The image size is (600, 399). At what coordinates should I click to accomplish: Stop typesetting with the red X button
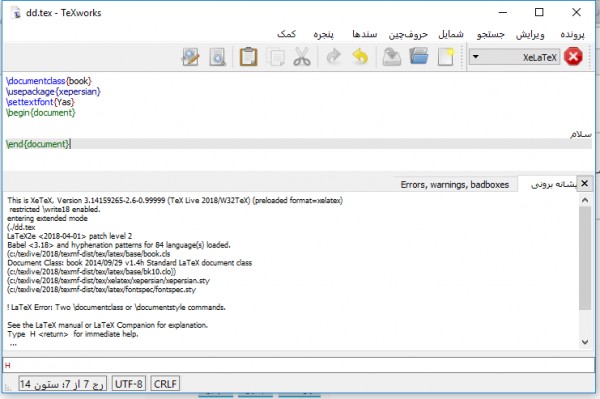(573, 57)
